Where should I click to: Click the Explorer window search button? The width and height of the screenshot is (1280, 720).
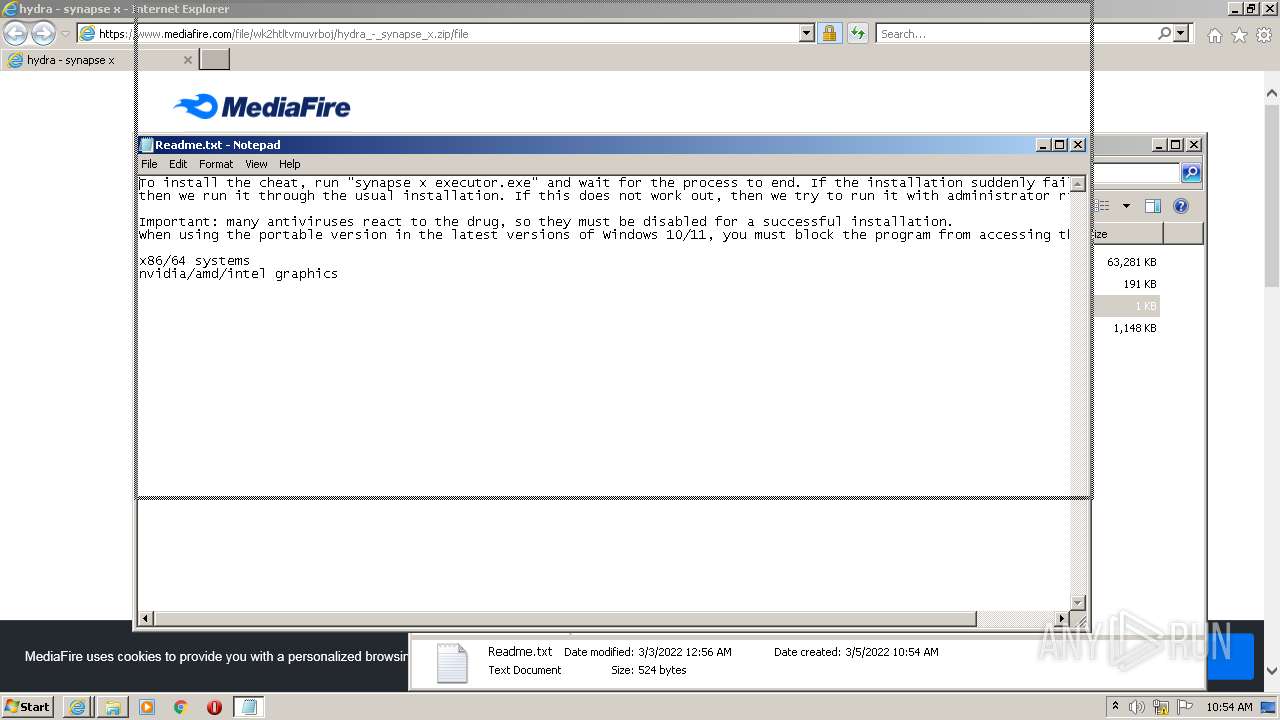pyautogui.click(x=1190, y=173)
